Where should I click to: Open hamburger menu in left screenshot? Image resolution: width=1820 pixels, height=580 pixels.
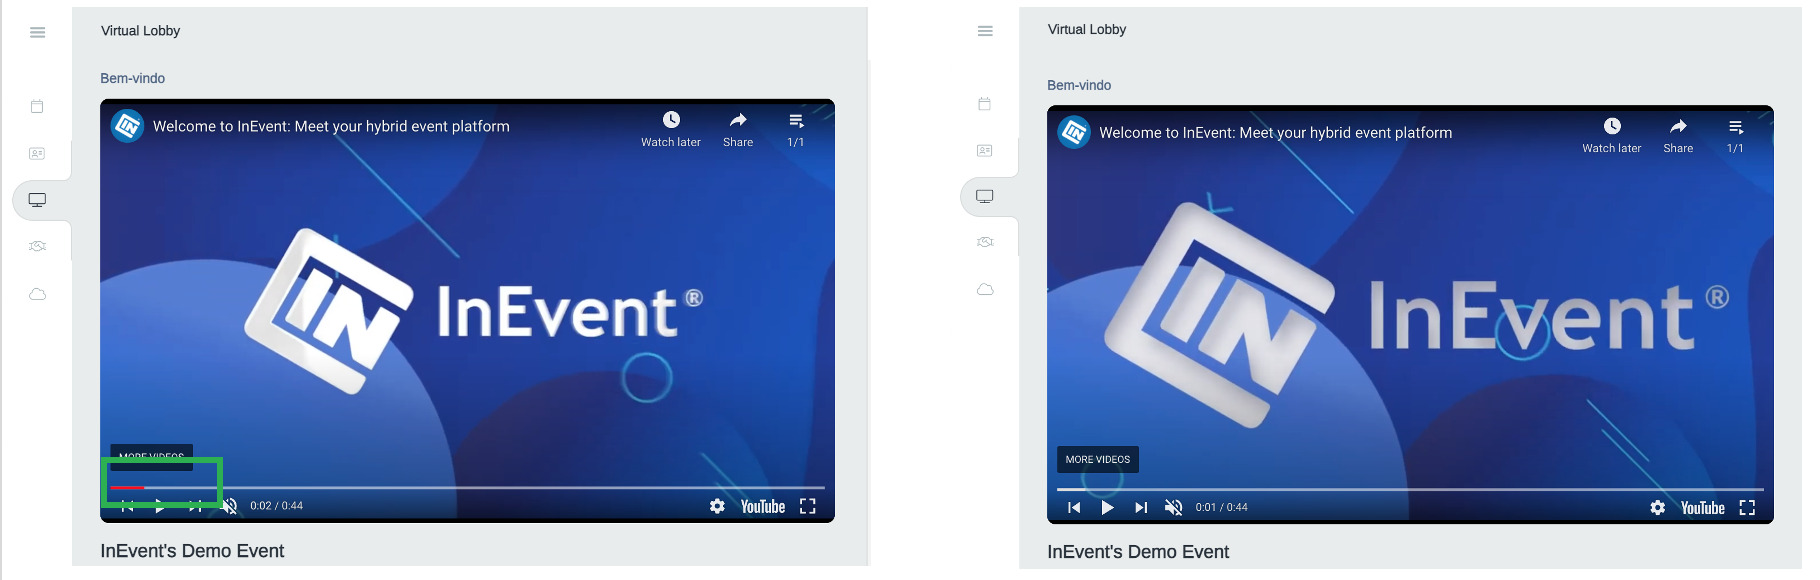point(38,32)
